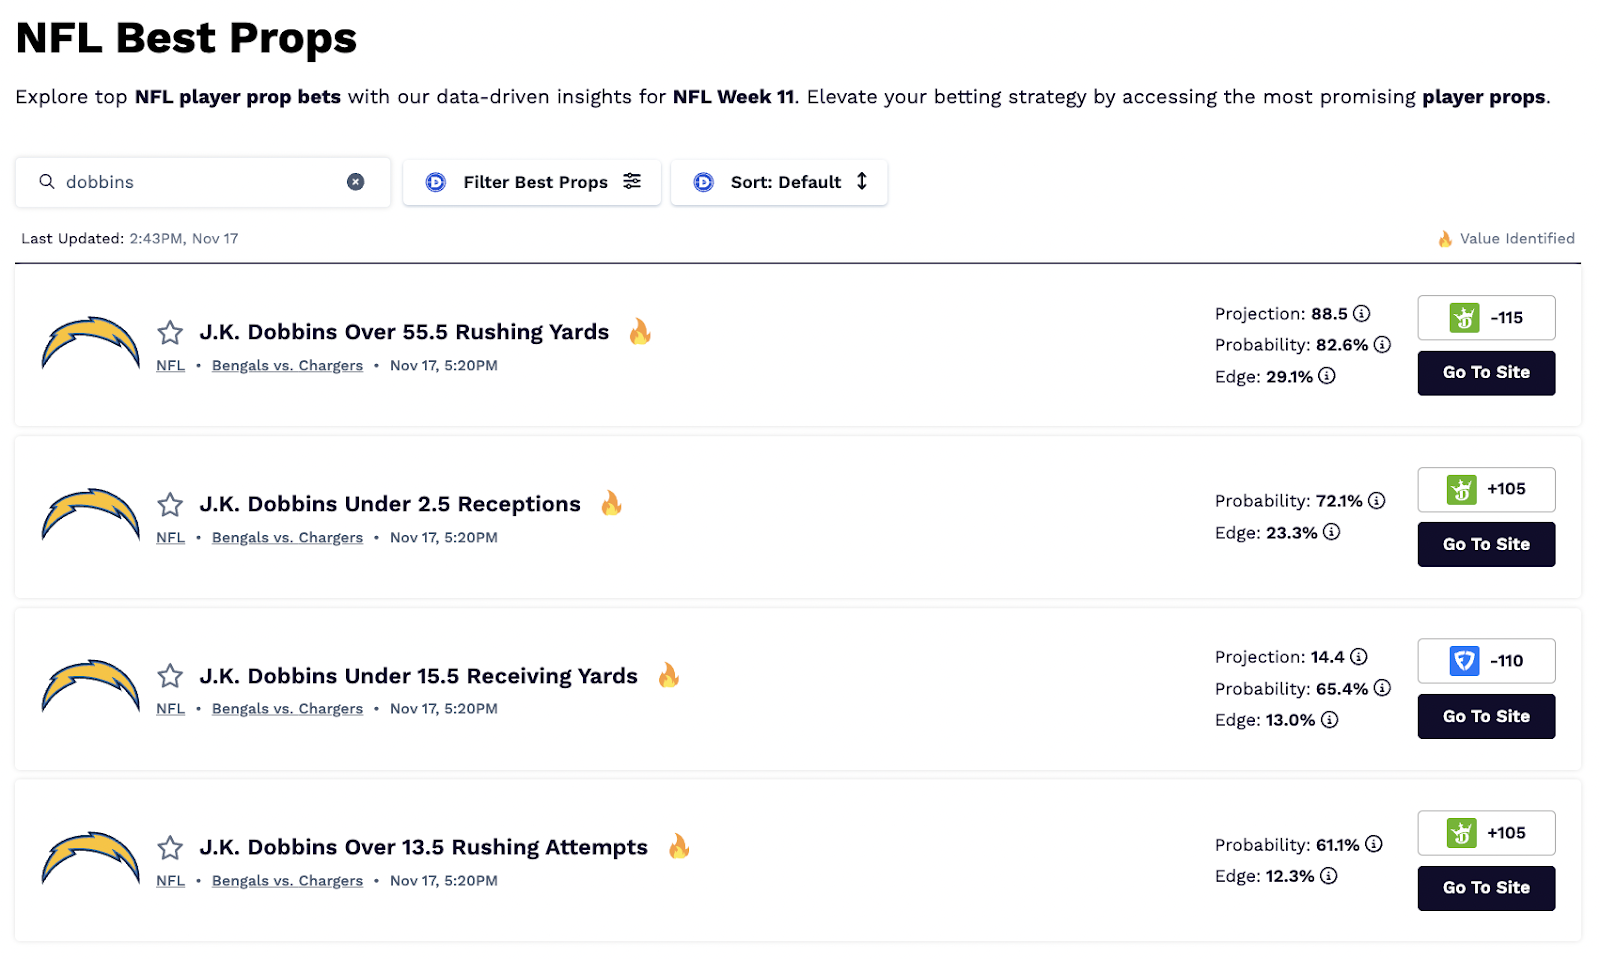Favorite the Over 55.5 Rushing Yards prop
This screenshot has height=959, width=1600.
click(x=170, y=332)
